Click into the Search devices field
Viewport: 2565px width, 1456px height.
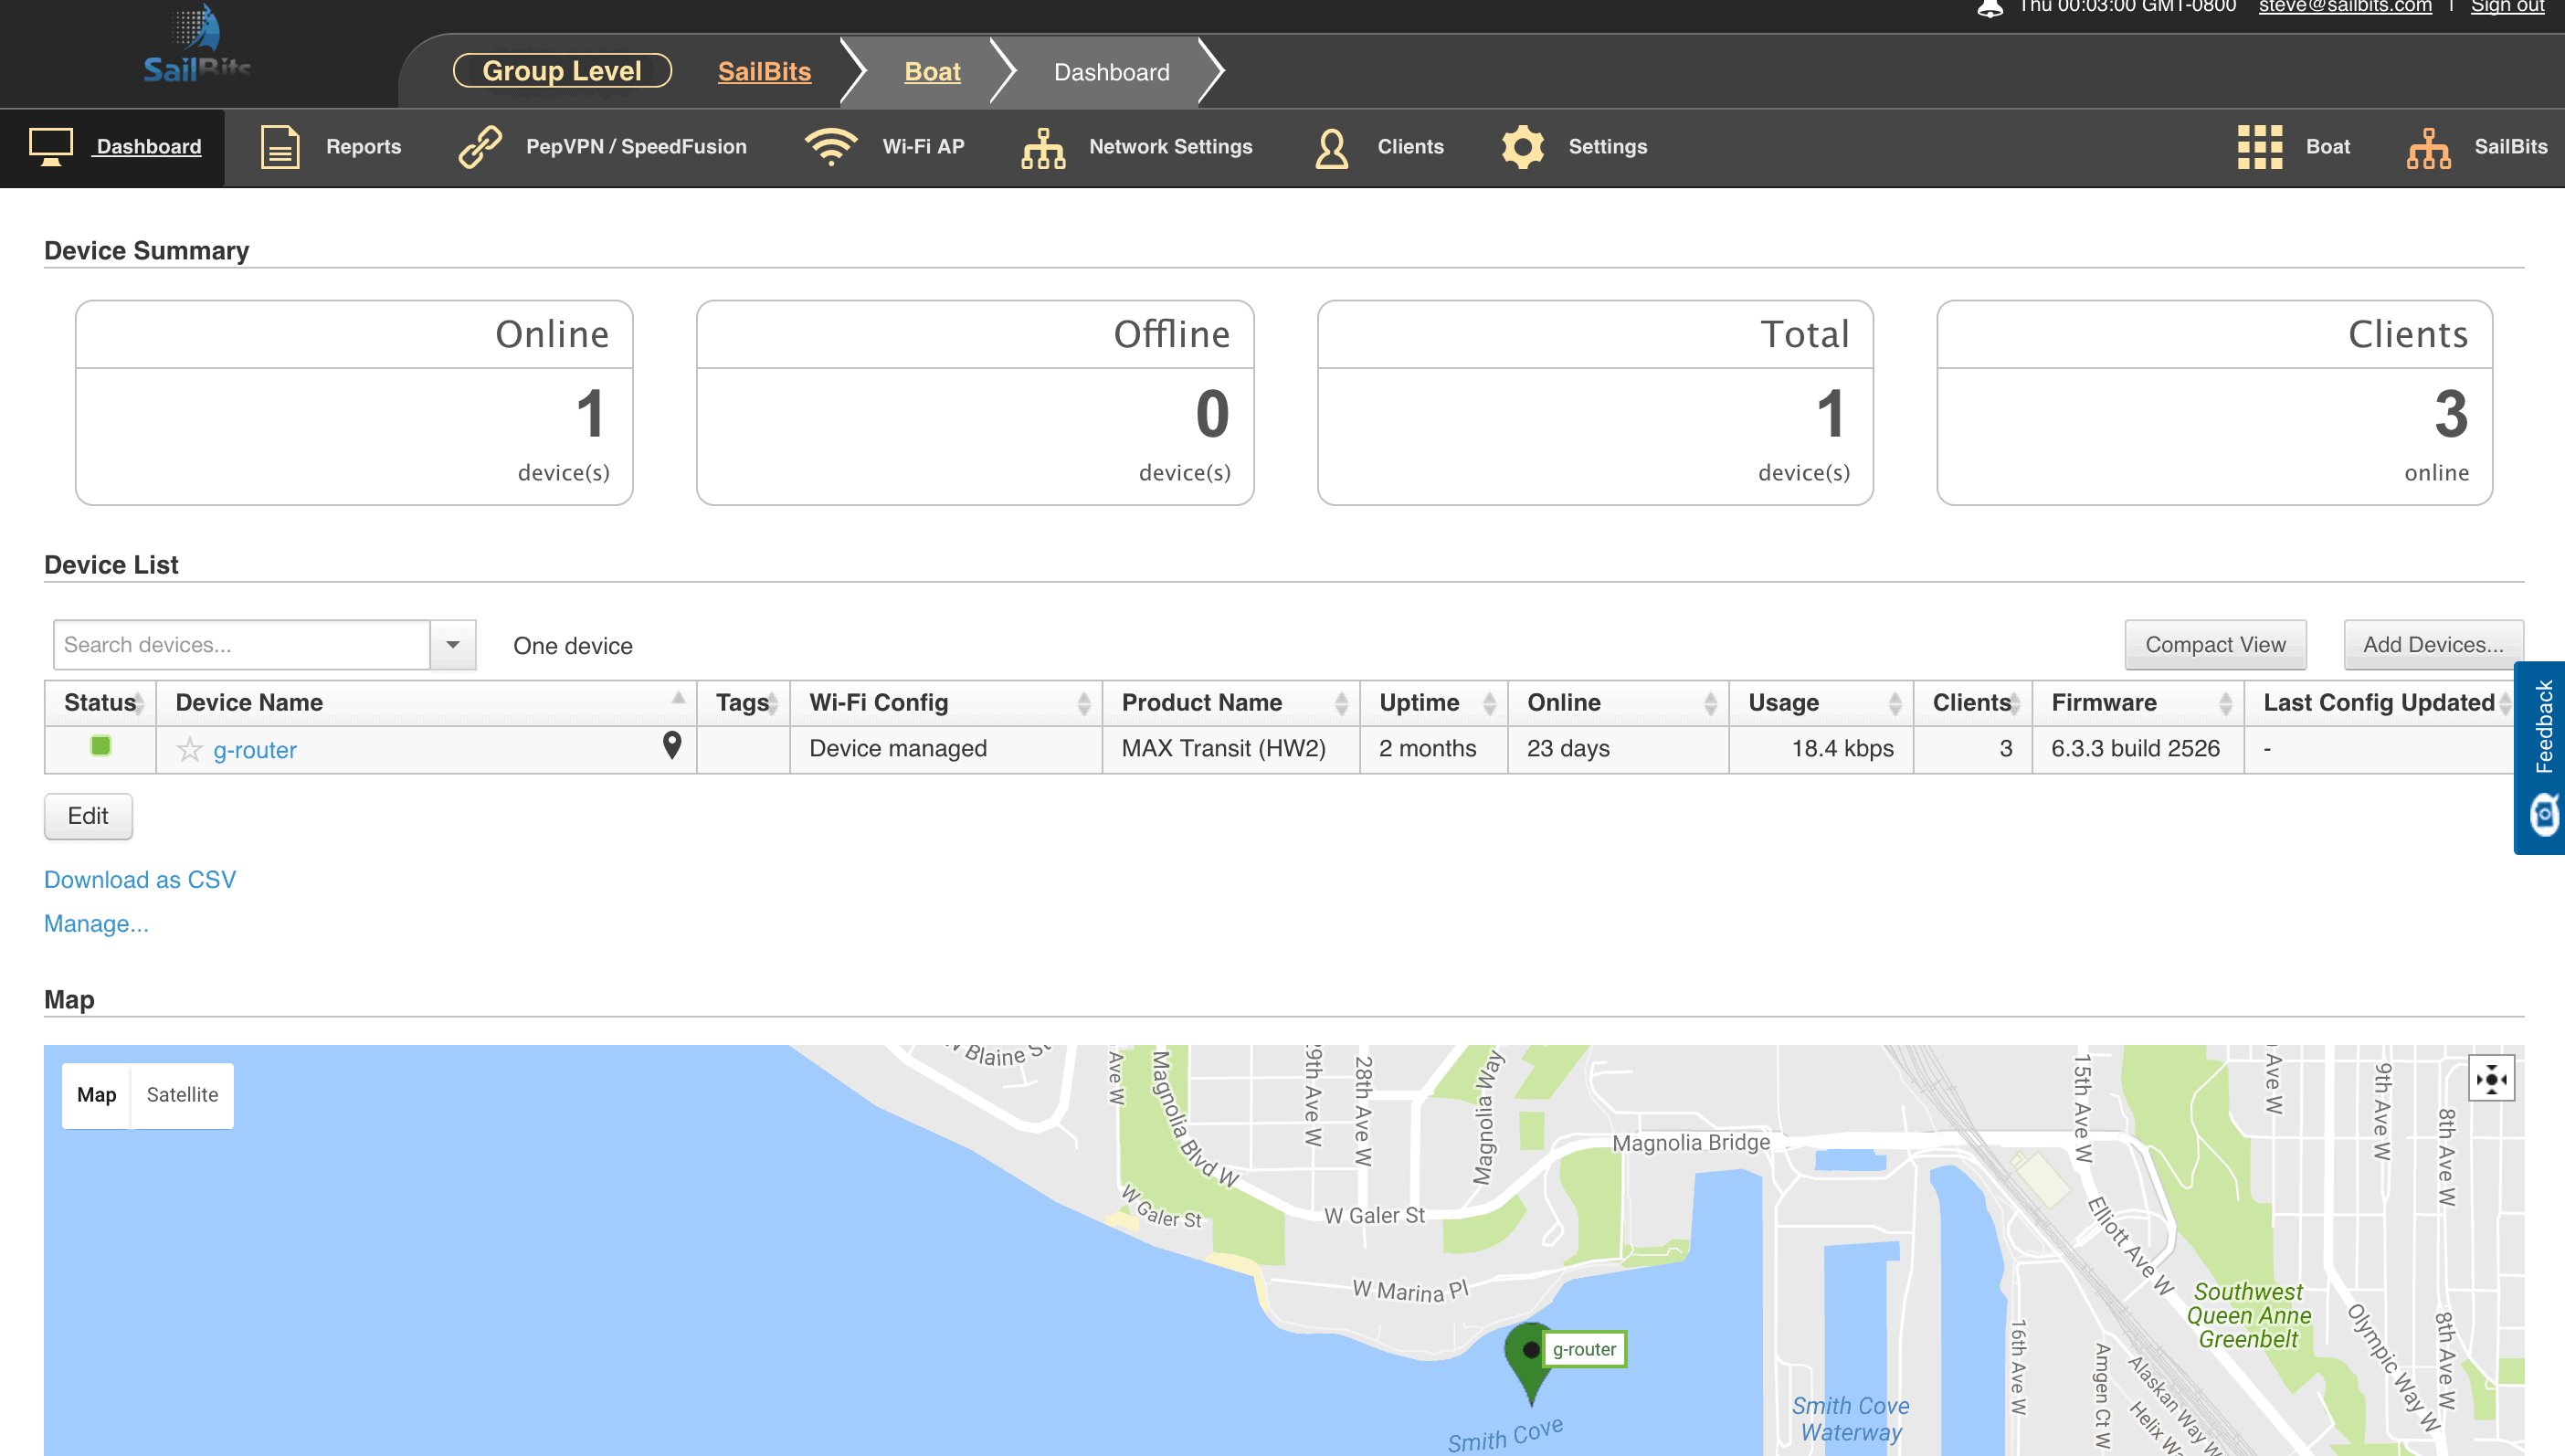coord(241,645)
